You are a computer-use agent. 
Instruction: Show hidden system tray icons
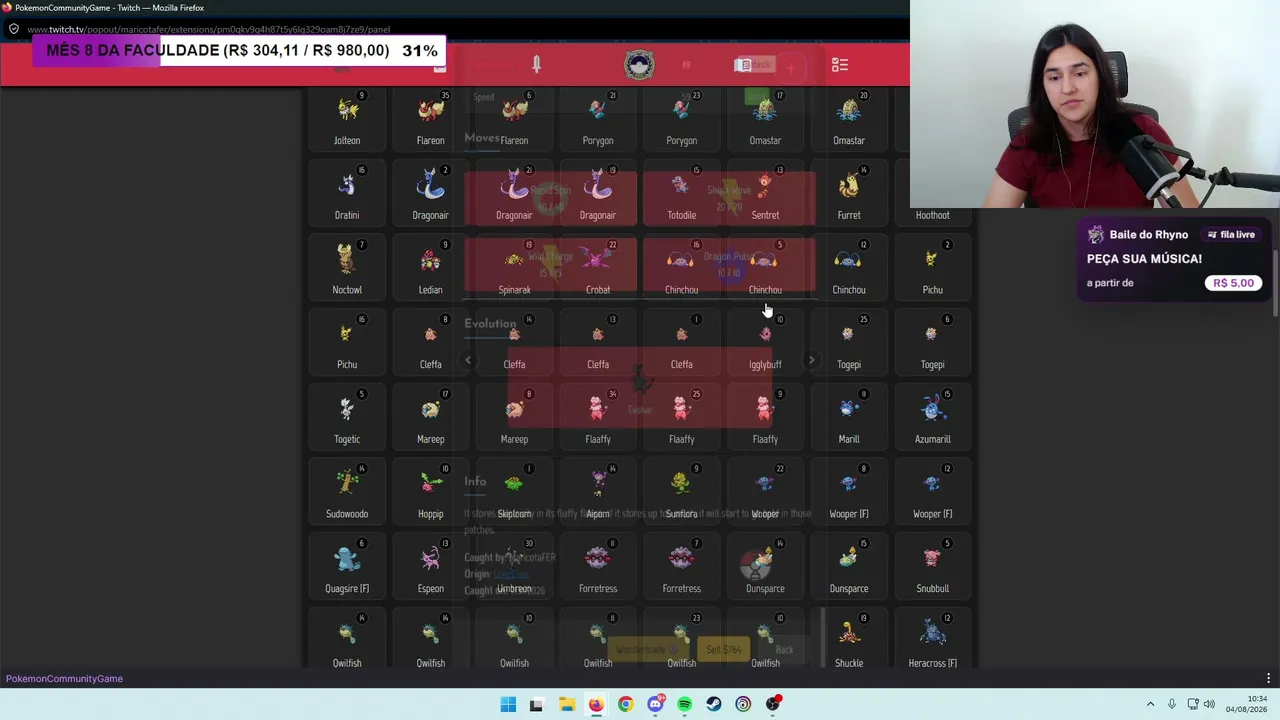tap(1150, 704)
